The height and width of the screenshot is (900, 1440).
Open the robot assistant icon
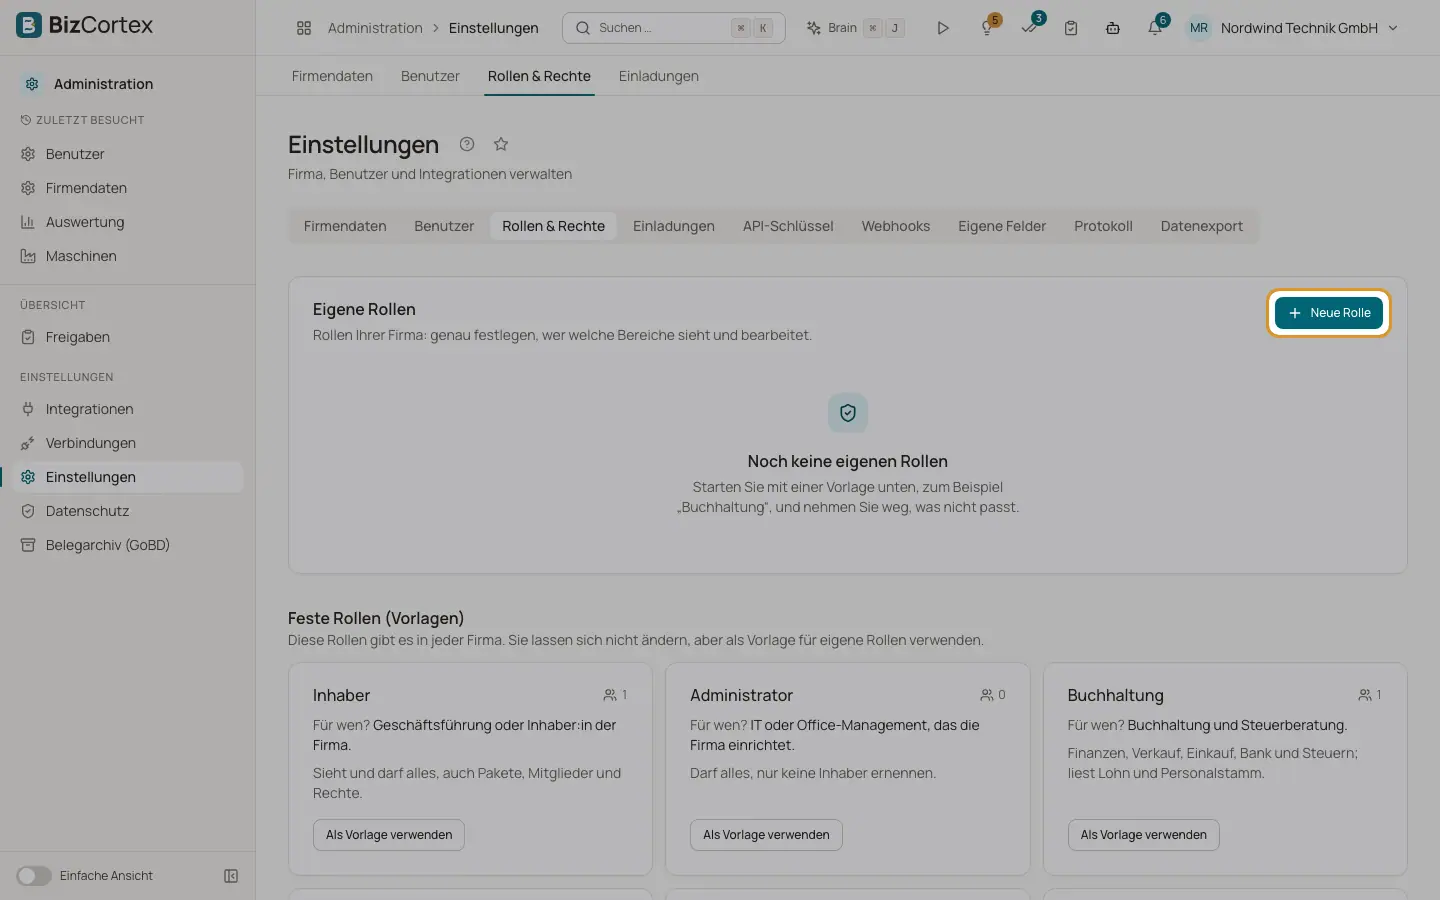[1112, 28]
